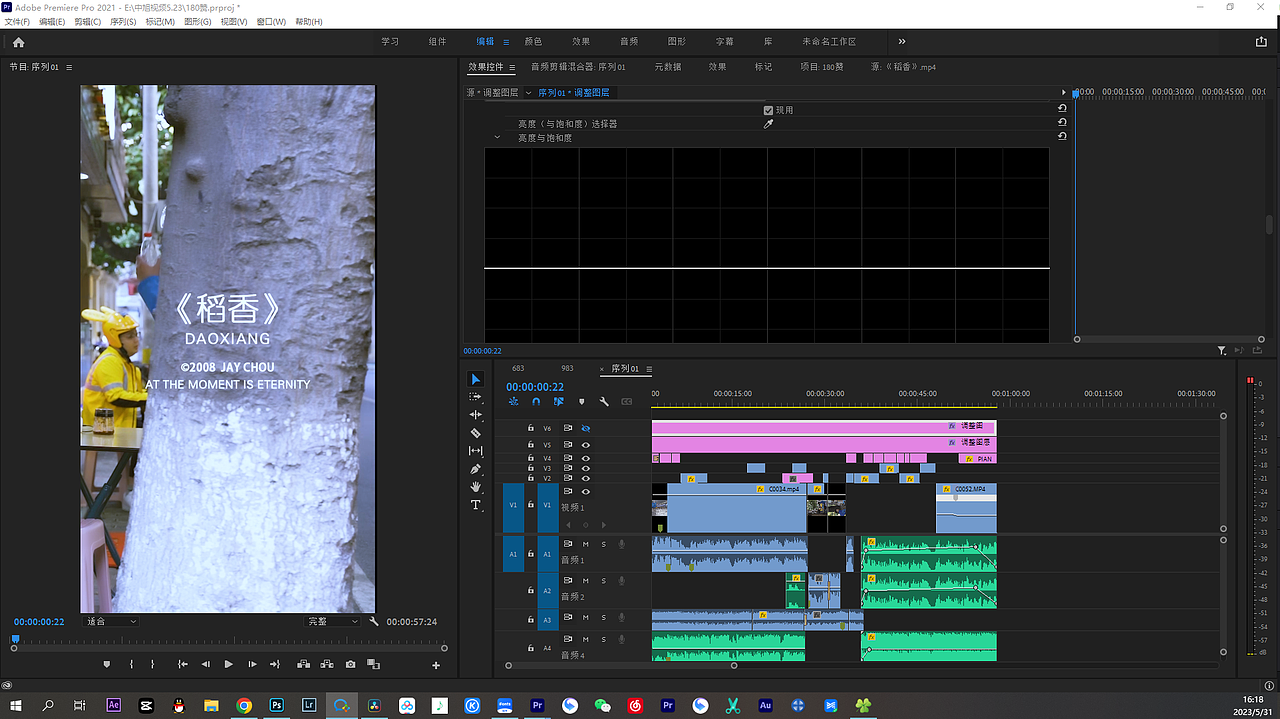Select the C0034.mp4 clip

click(736, 509)
